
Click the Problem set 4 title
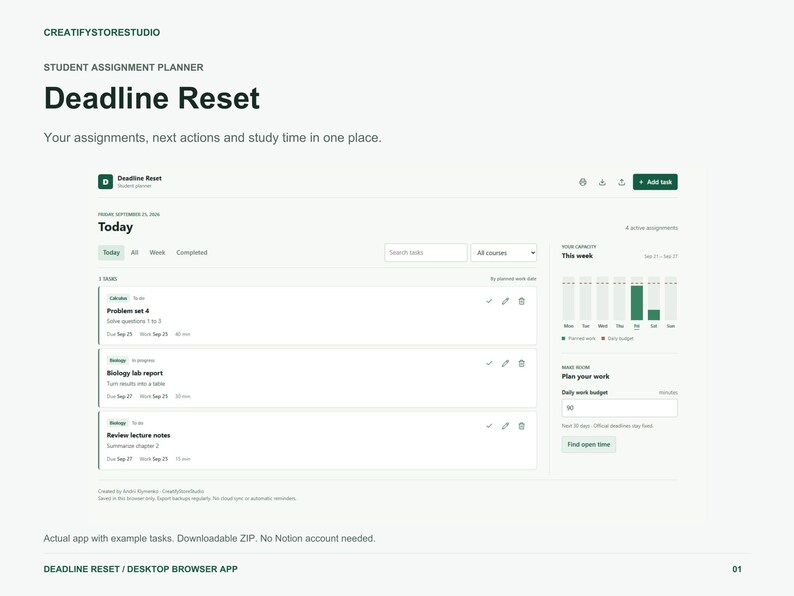pyautogui.click(x=128, y=311)
